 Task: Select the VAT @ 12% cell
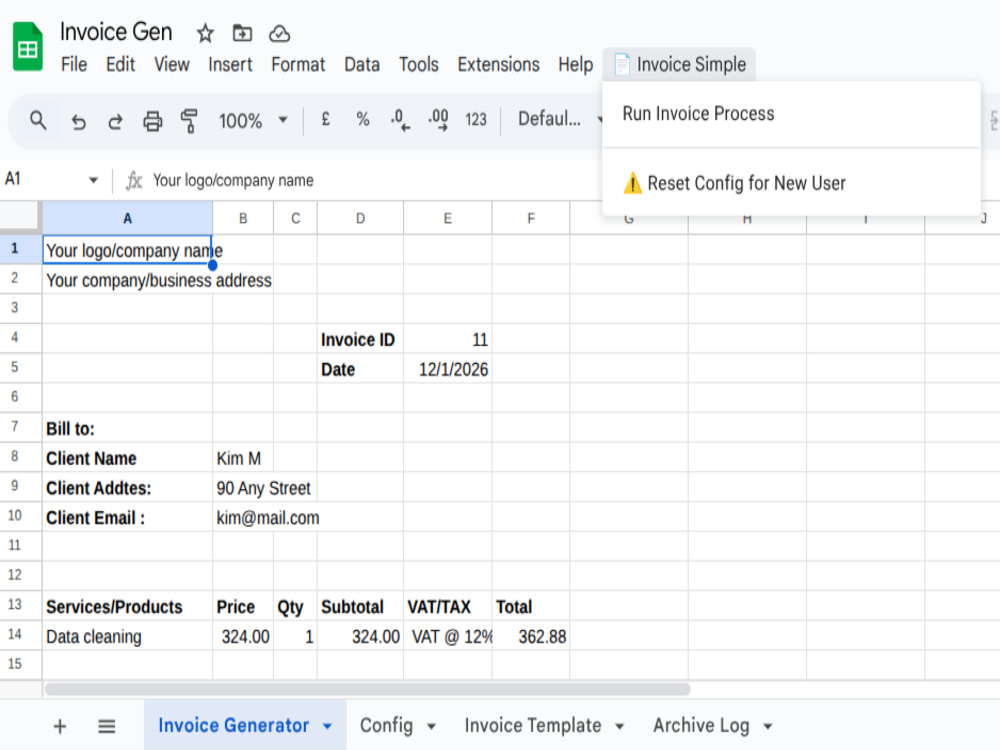(x=448, y=636)
